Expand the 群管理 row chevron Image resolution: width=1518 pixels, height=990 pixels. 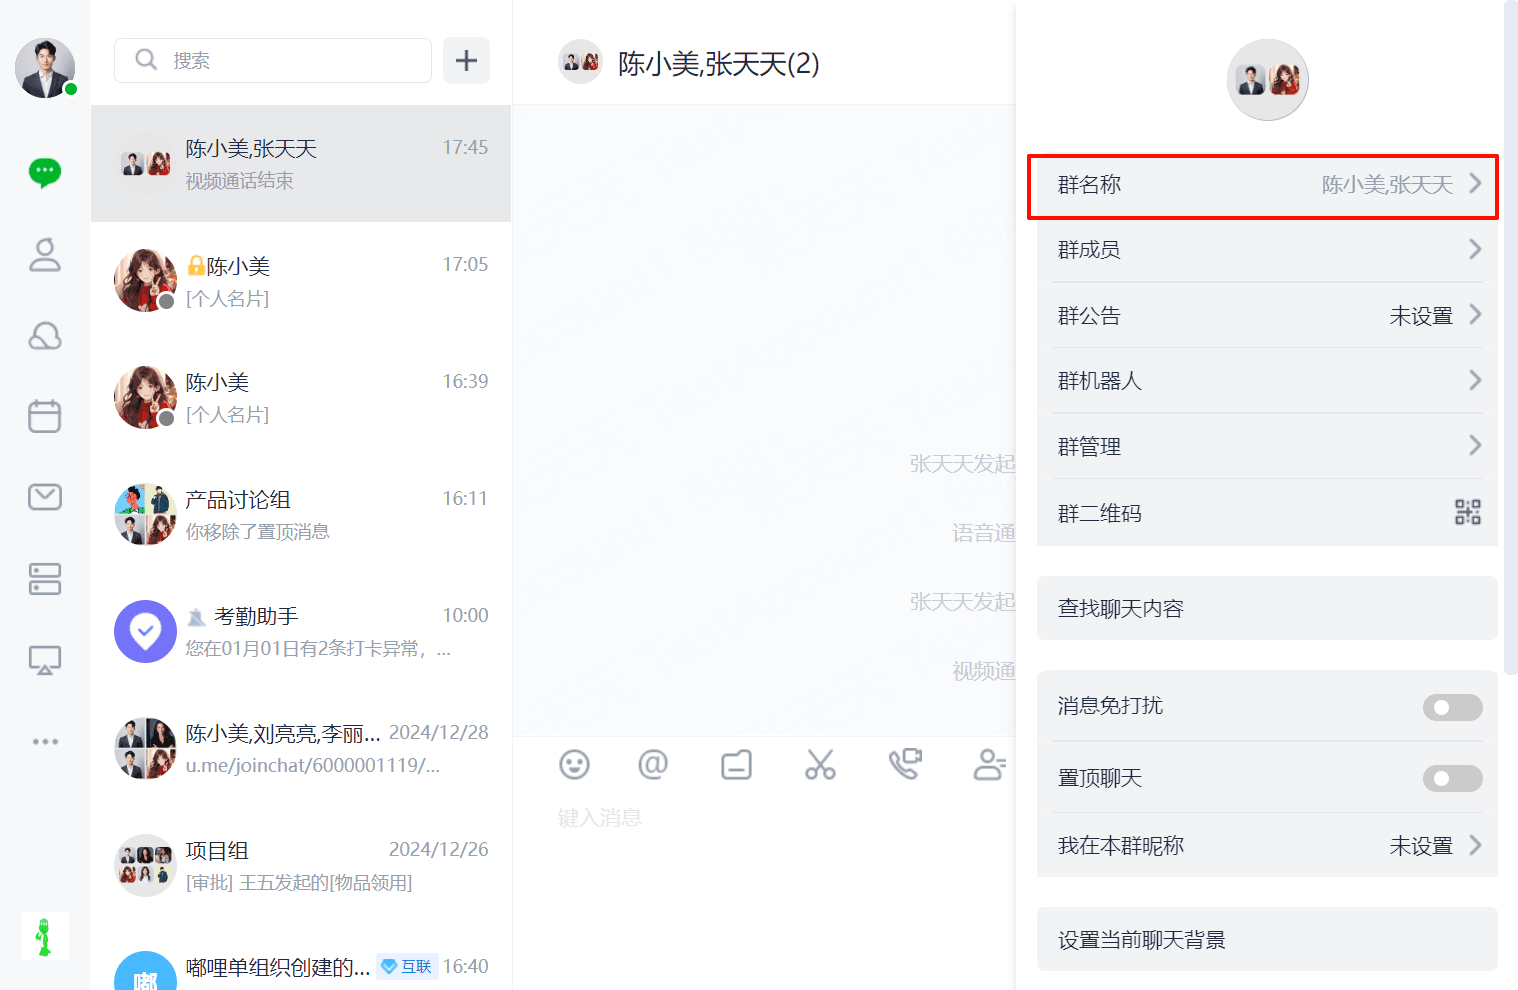(1475, 445)
